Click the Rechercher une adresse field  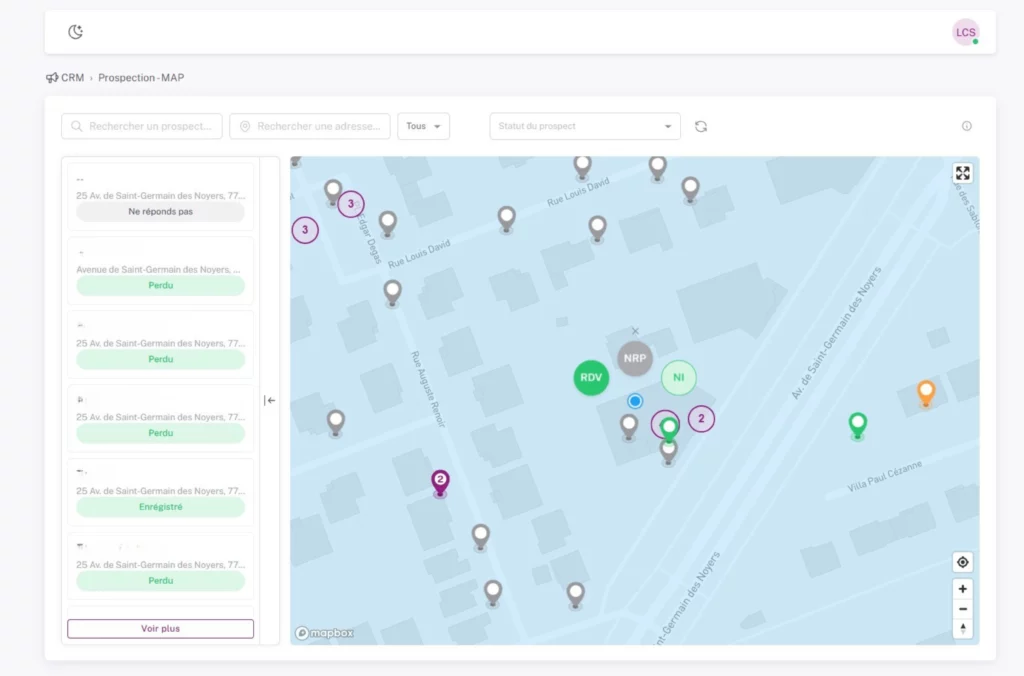coord(310,126)
